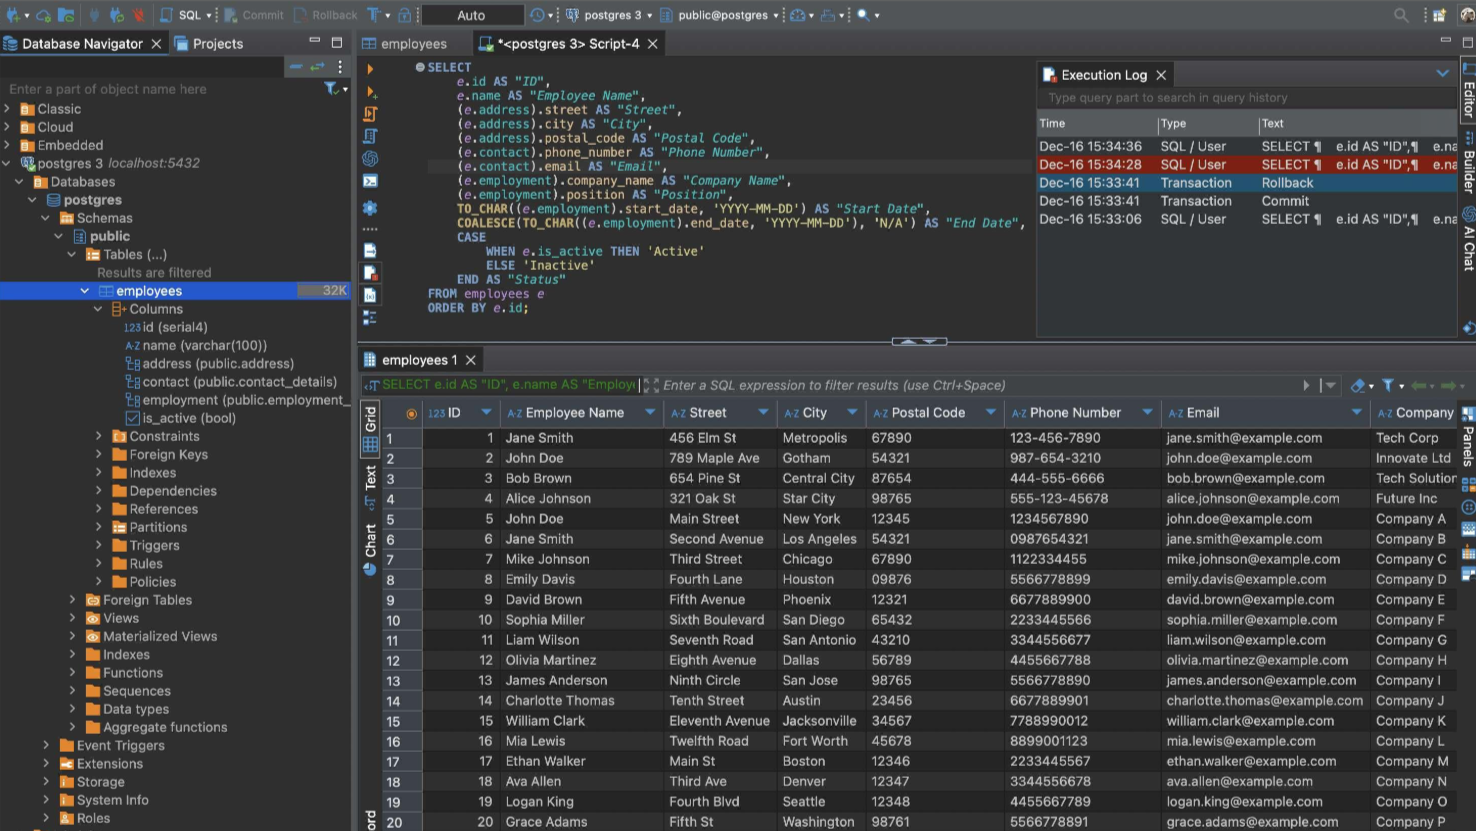
Task: Toggle the is_active (bool) column checkbox icon
Action: click(x=133, y=418)
